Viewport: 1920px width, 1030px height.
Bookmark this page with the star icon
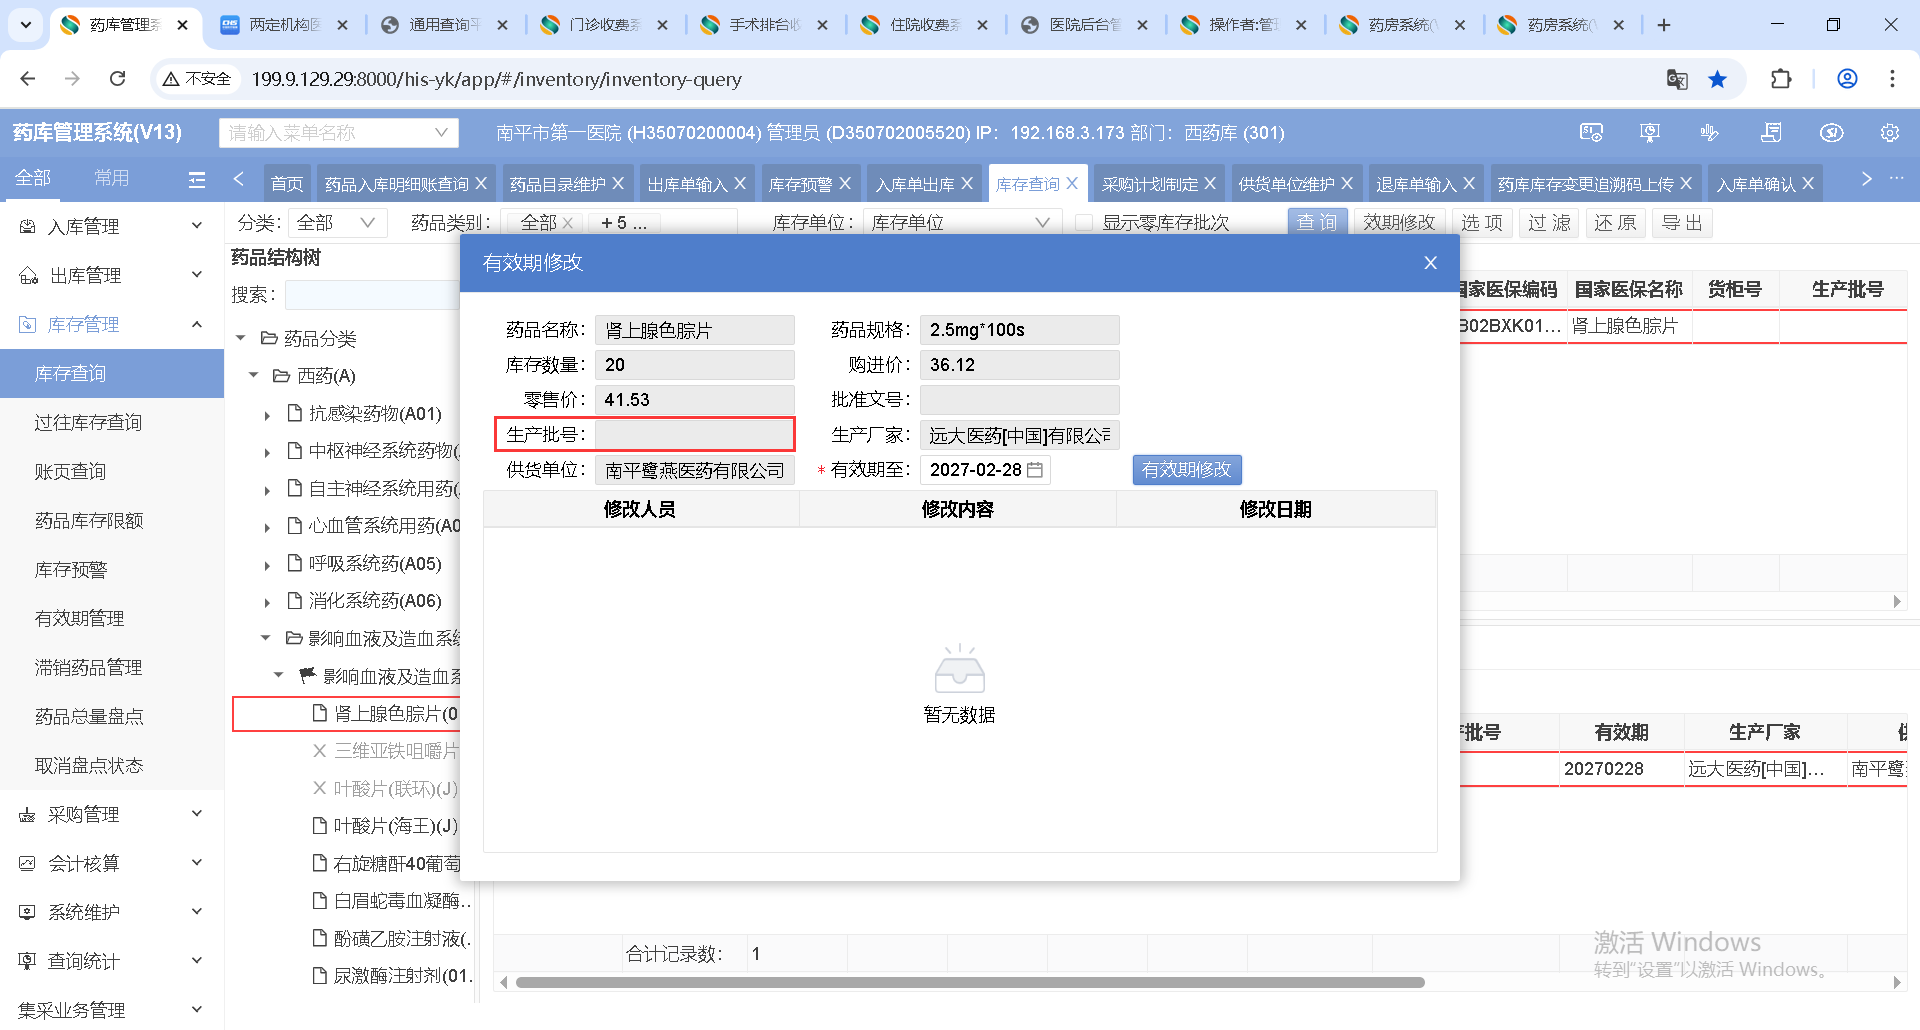1717,79
